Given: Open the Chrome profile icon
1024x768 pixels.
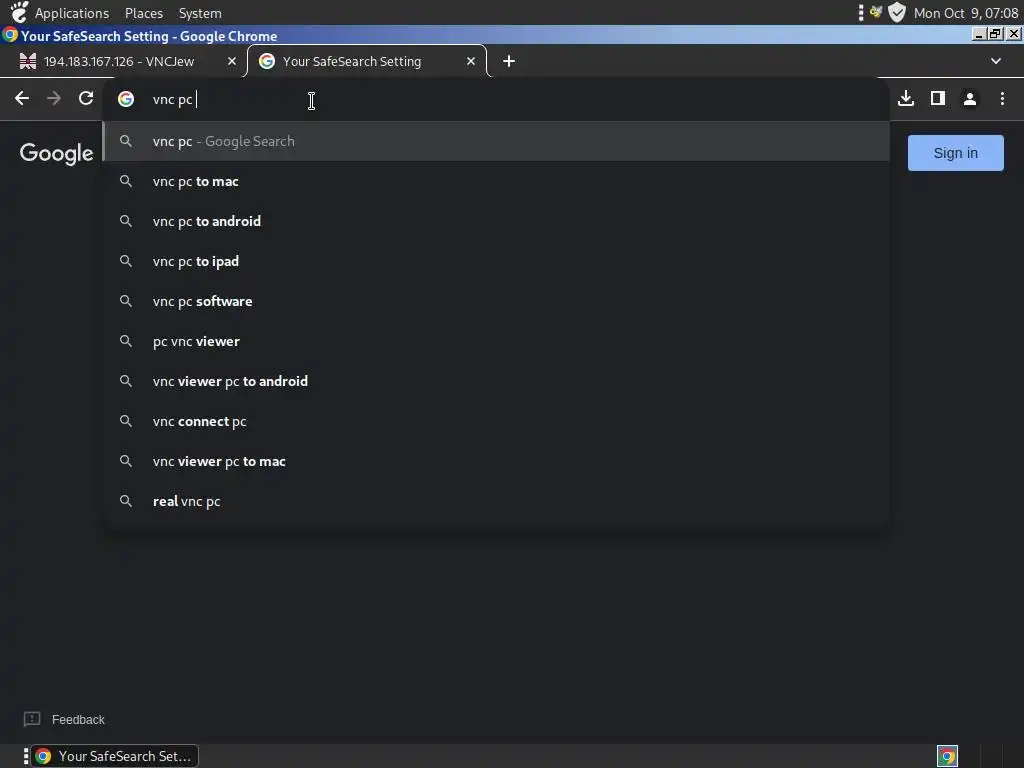Looking at the screenshot, I should click(970, 99).
